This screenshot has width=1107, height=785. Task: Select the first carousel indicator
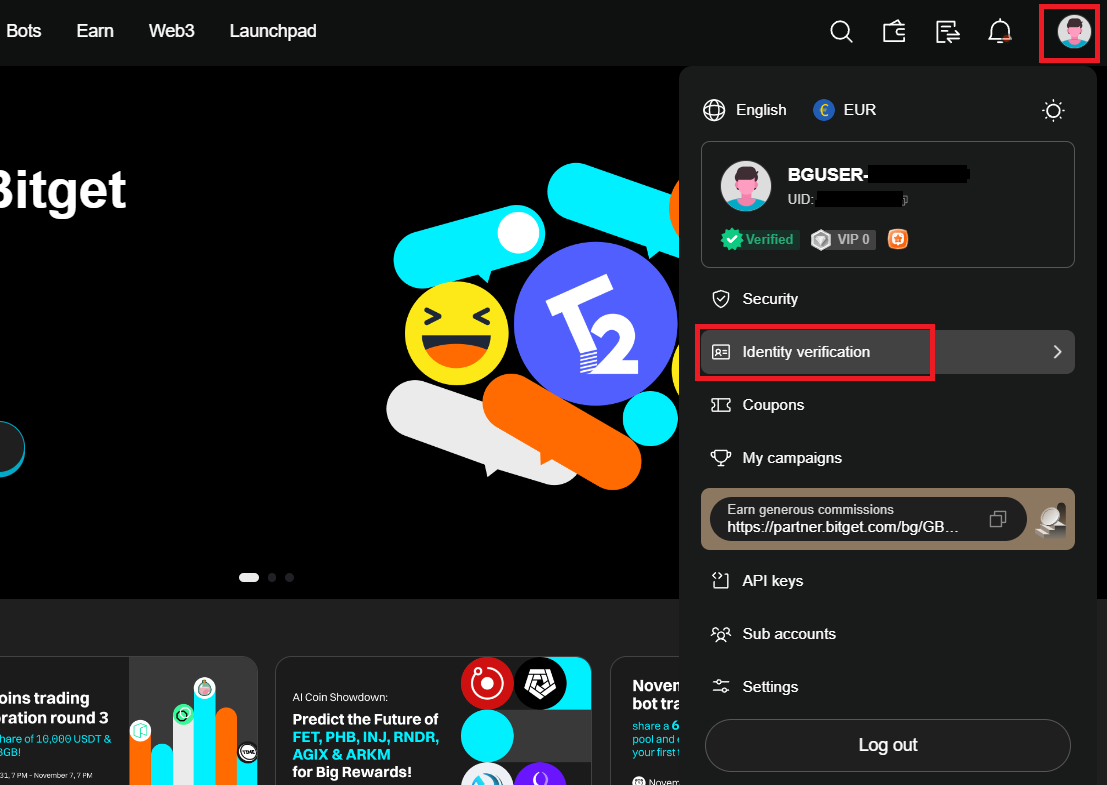point(249,577)
